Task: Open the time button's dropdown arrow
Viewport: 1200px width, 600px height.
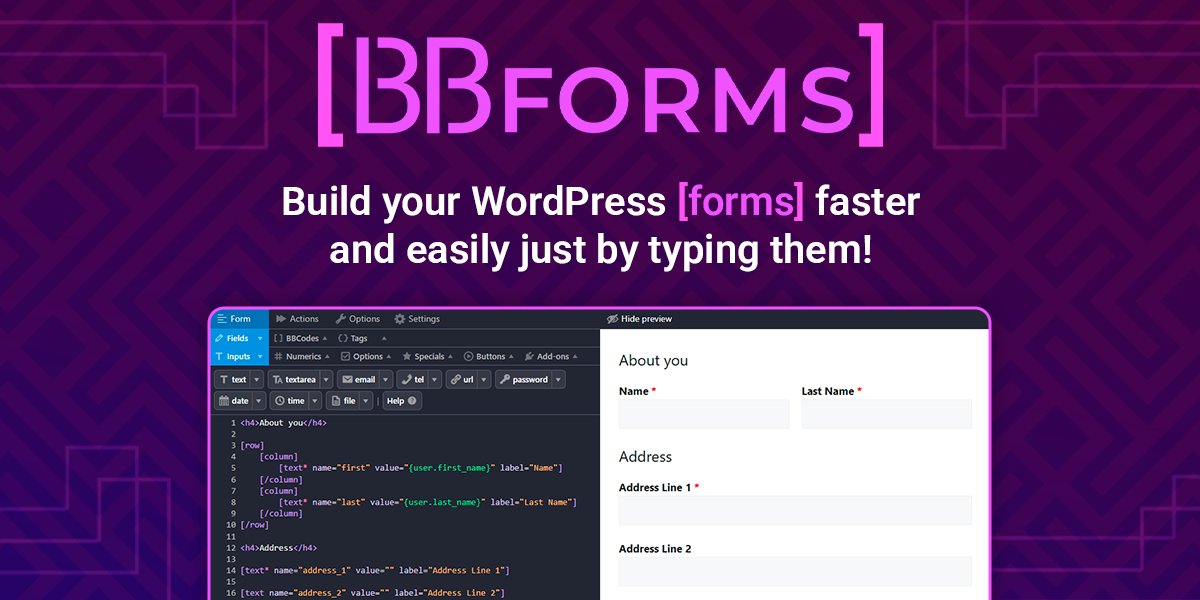Action: tap(315, 401)
